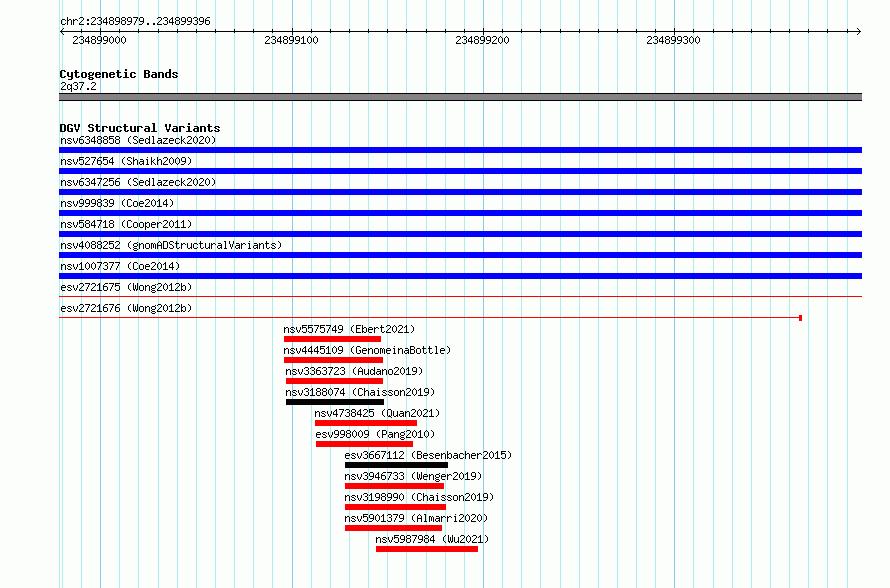Screen dimensions: 890x588
Task: Open nsv584718 (Cooper2011) variant label
Action: [126, 224]
